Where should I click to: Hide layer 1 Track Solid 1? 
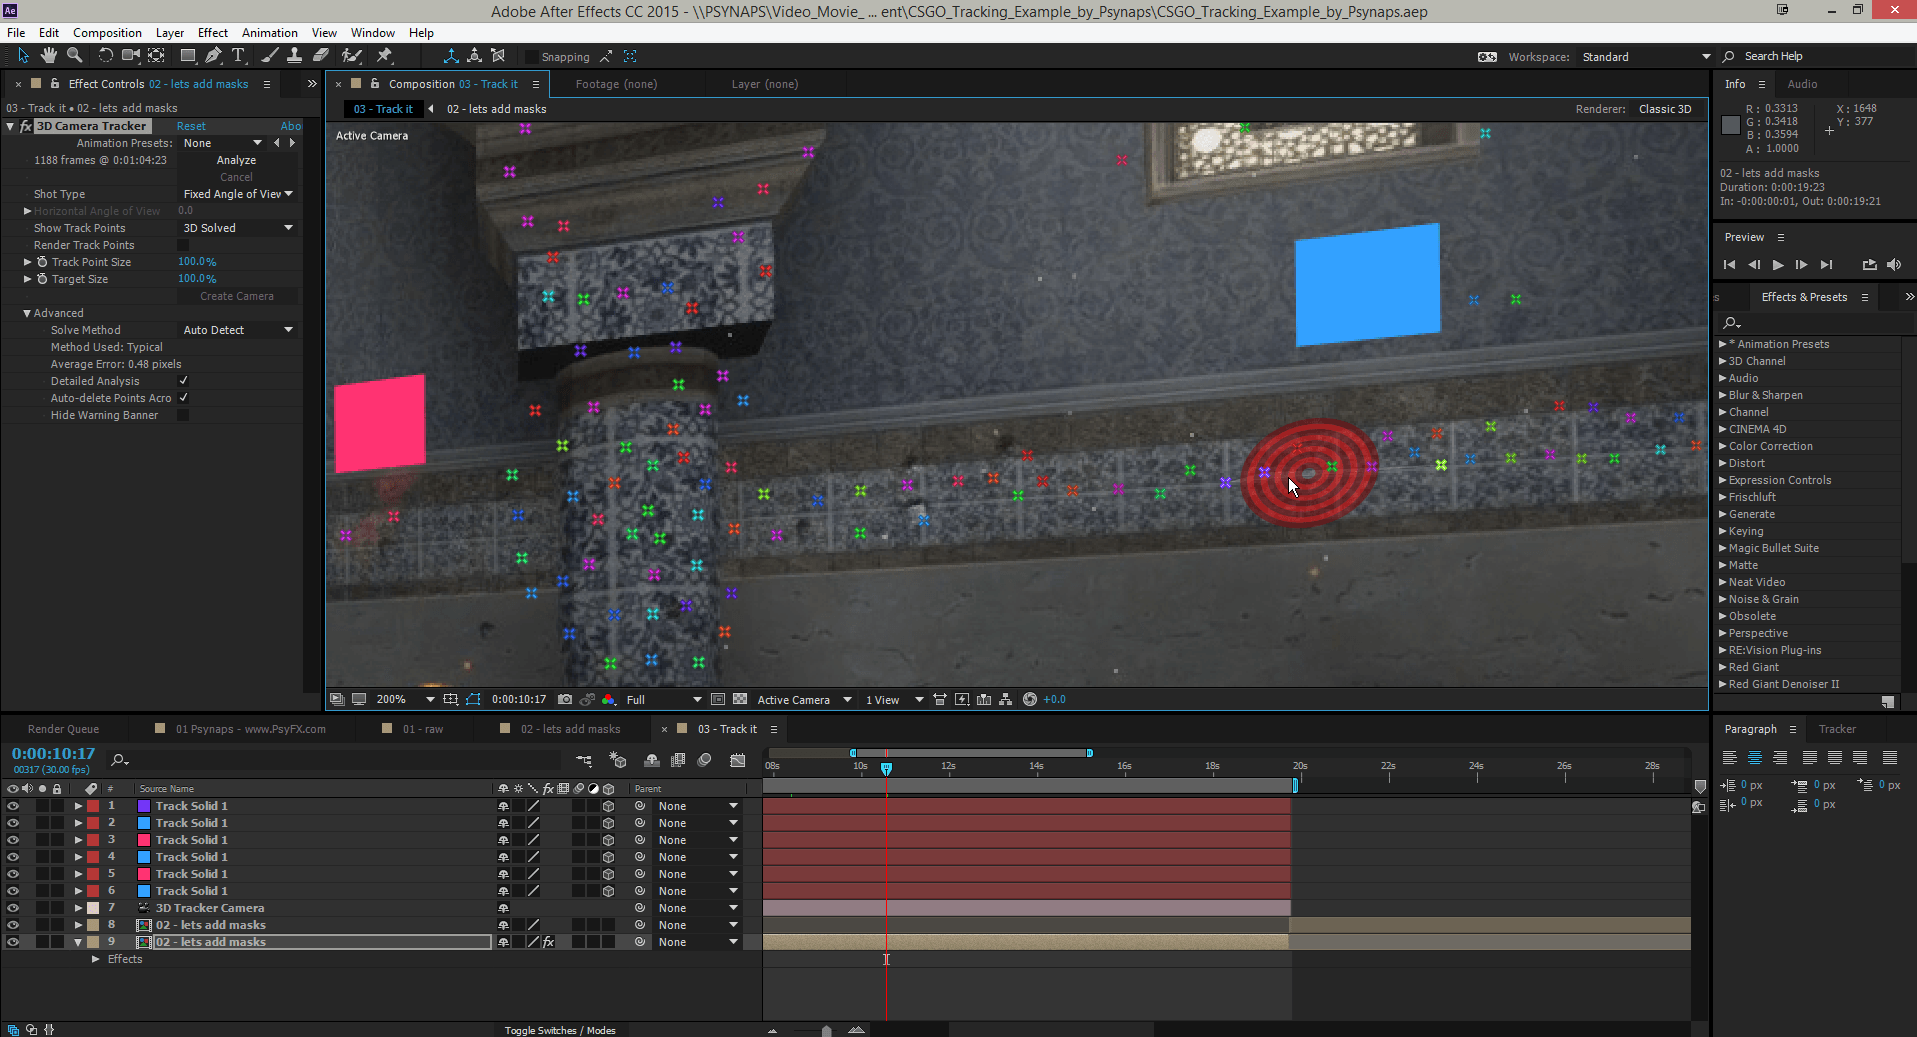(13, 806)
